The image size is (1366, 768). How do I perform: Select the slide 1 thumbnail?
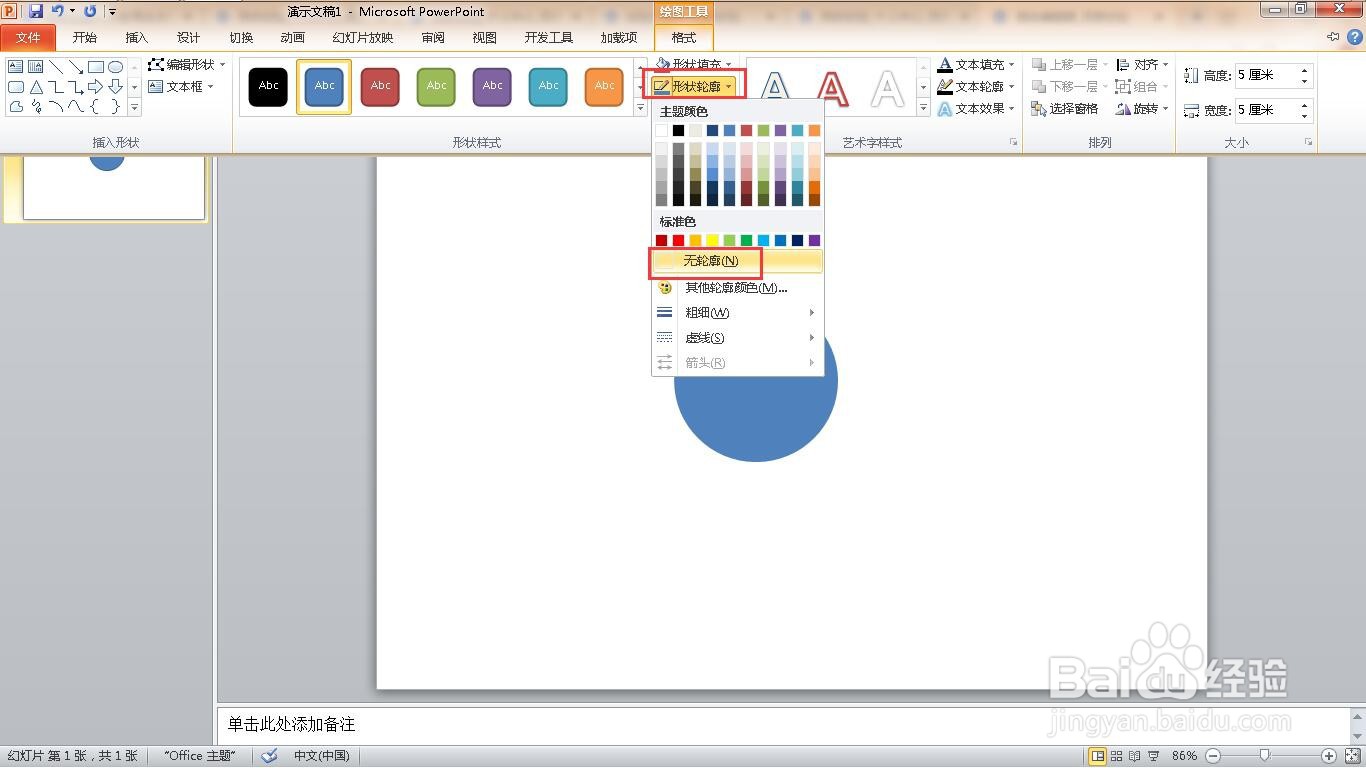[114, 187]
